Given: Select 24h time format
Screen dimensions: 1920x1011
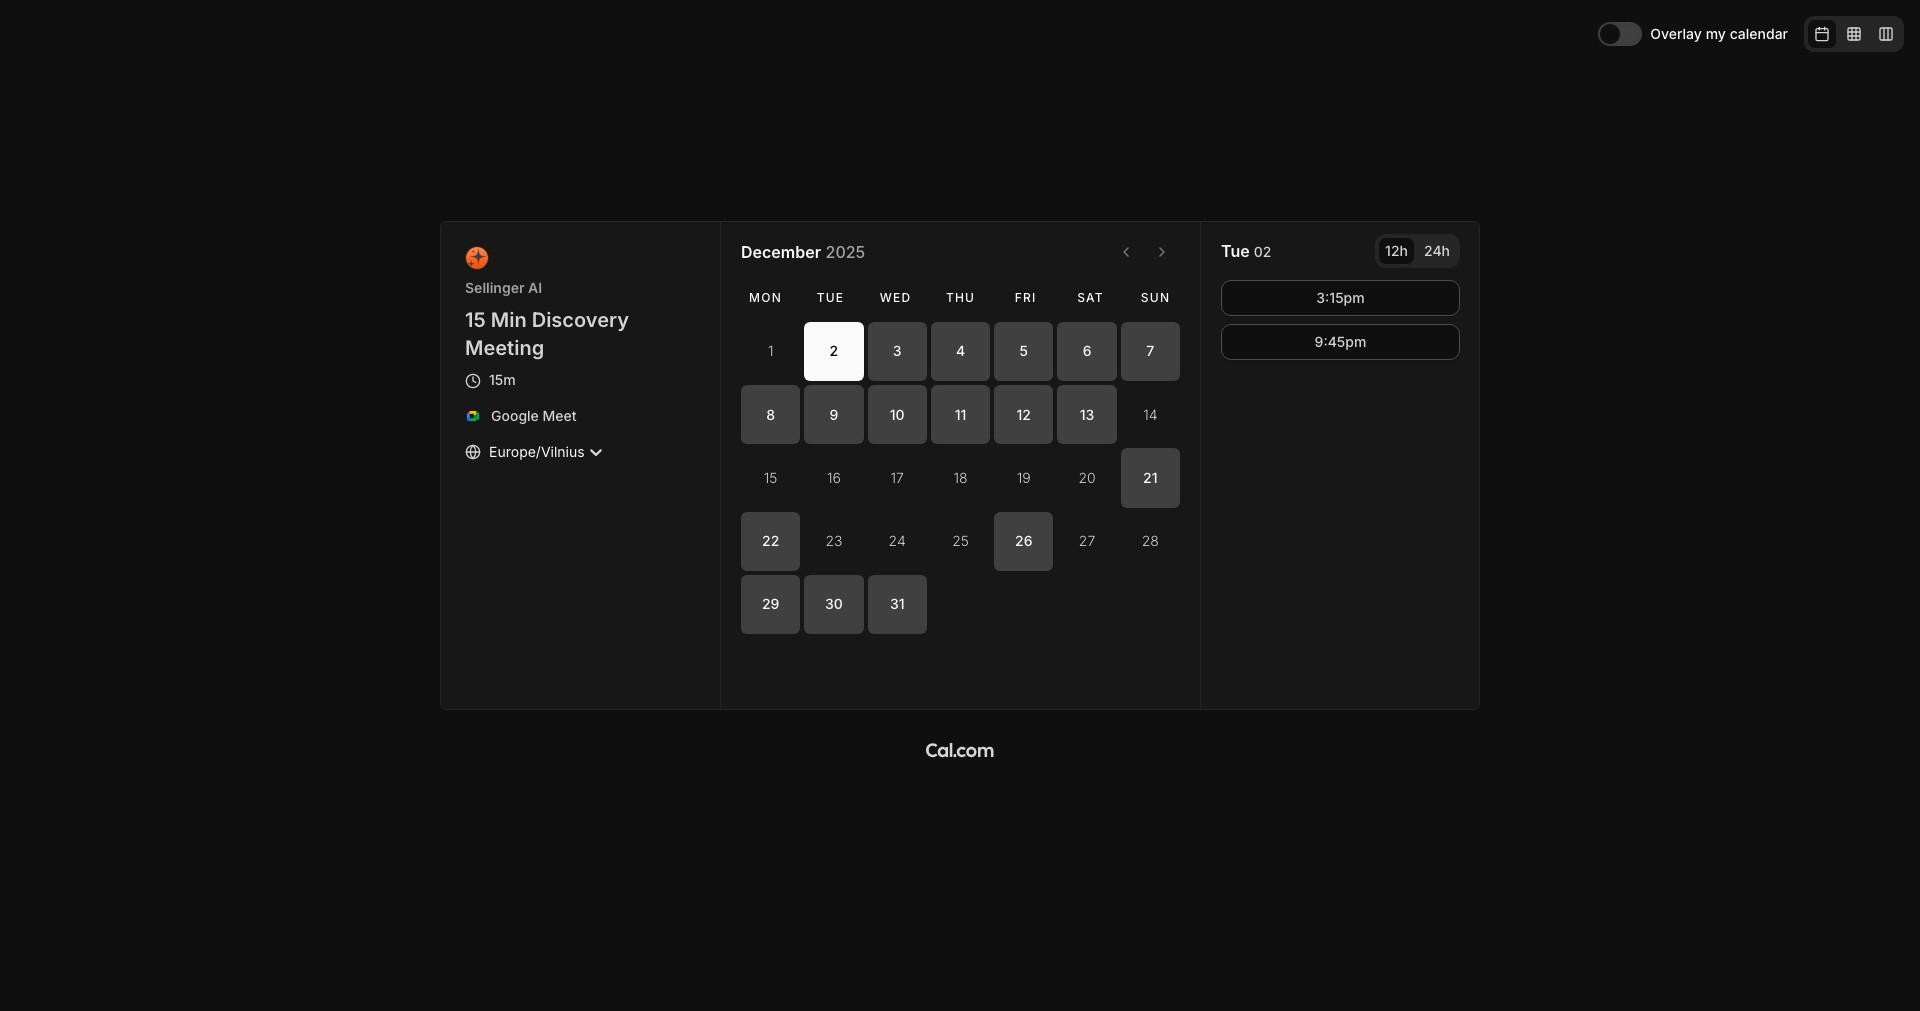Looking at the screenshot, I should [x=1437, y=251].
